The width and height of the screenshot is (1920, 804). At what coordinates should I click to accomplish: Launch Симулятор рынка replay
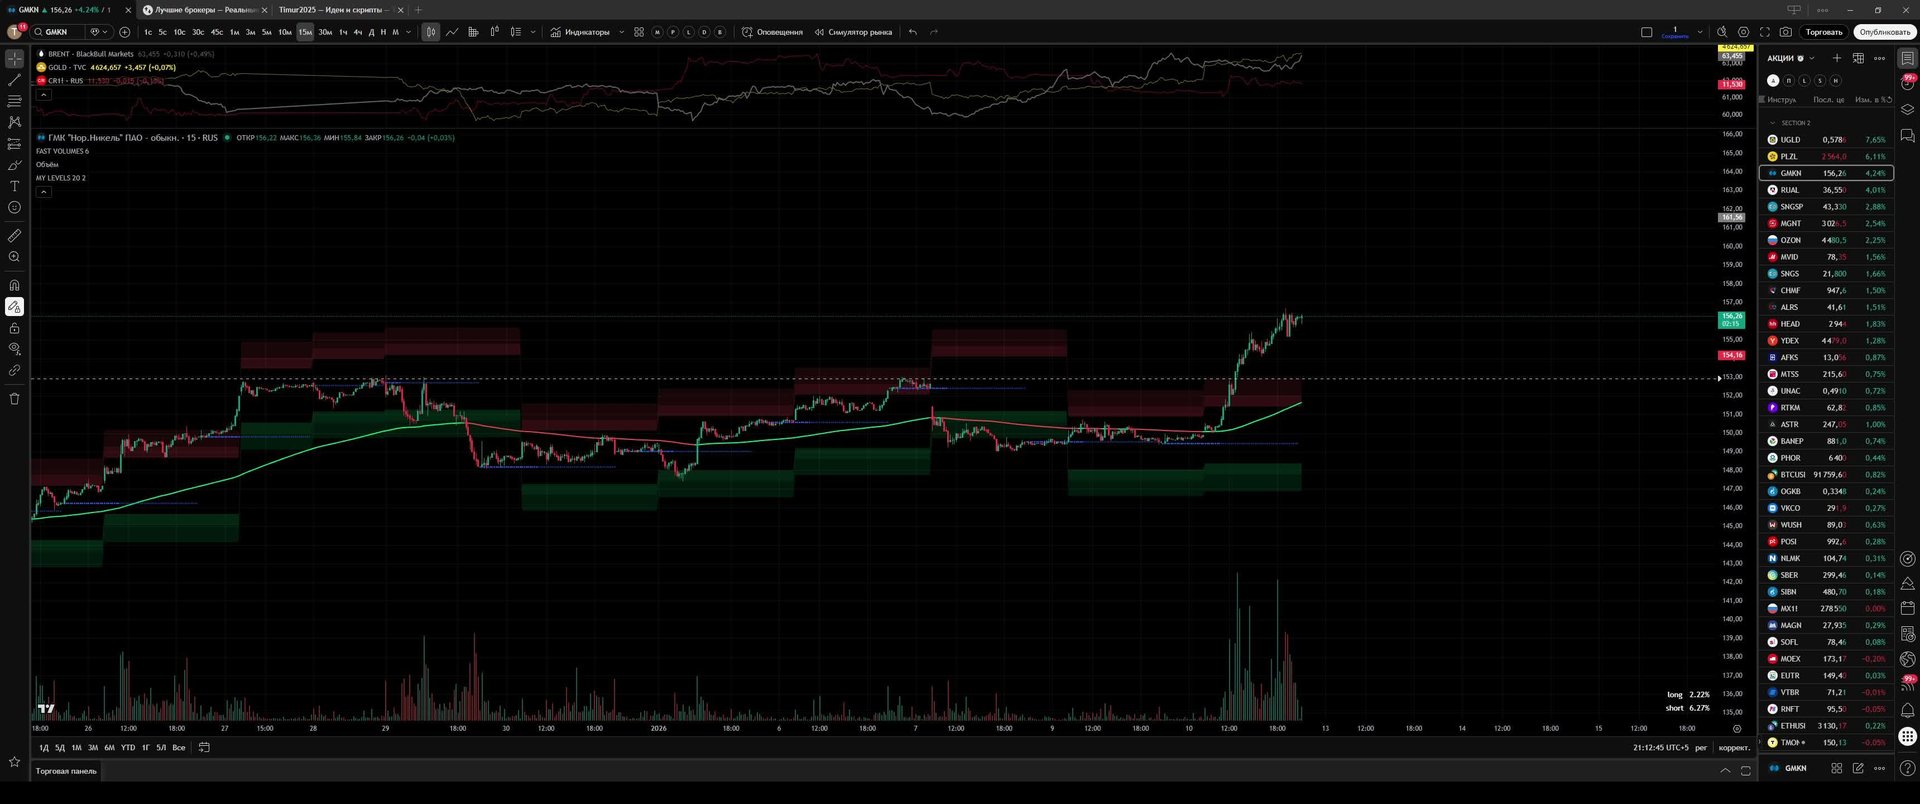click(853, 32)
